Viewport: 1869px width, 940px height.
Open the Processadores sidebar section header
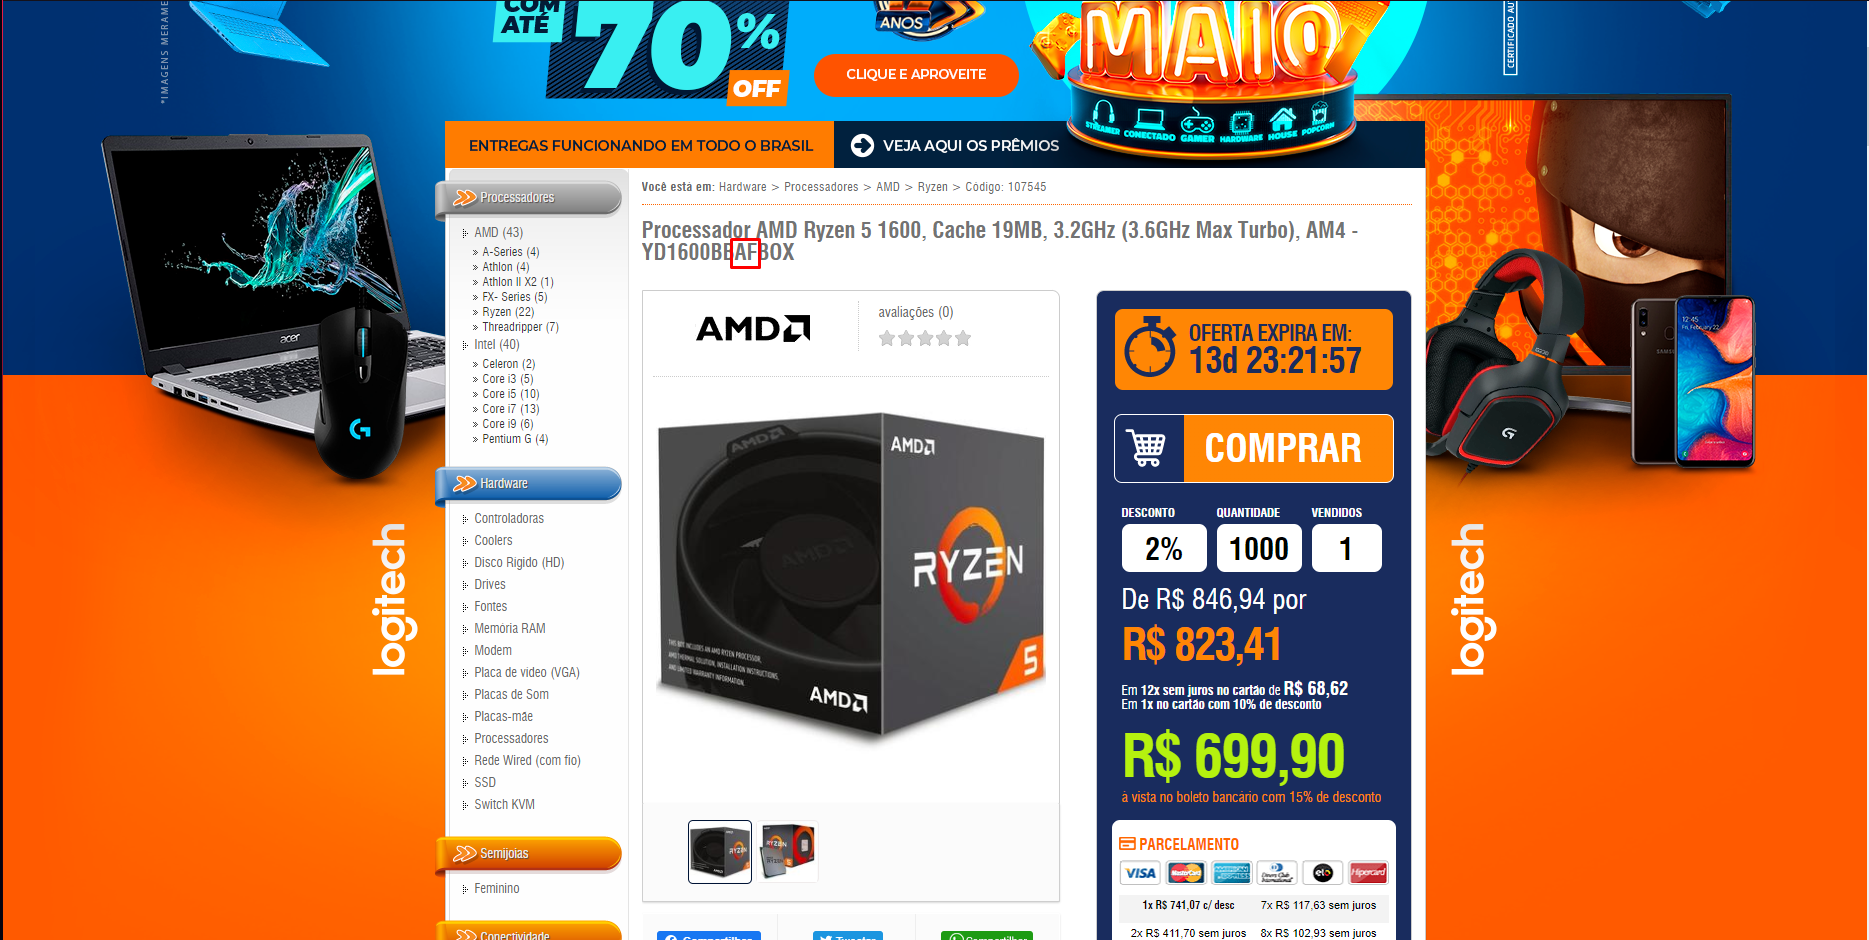point(528,198)
